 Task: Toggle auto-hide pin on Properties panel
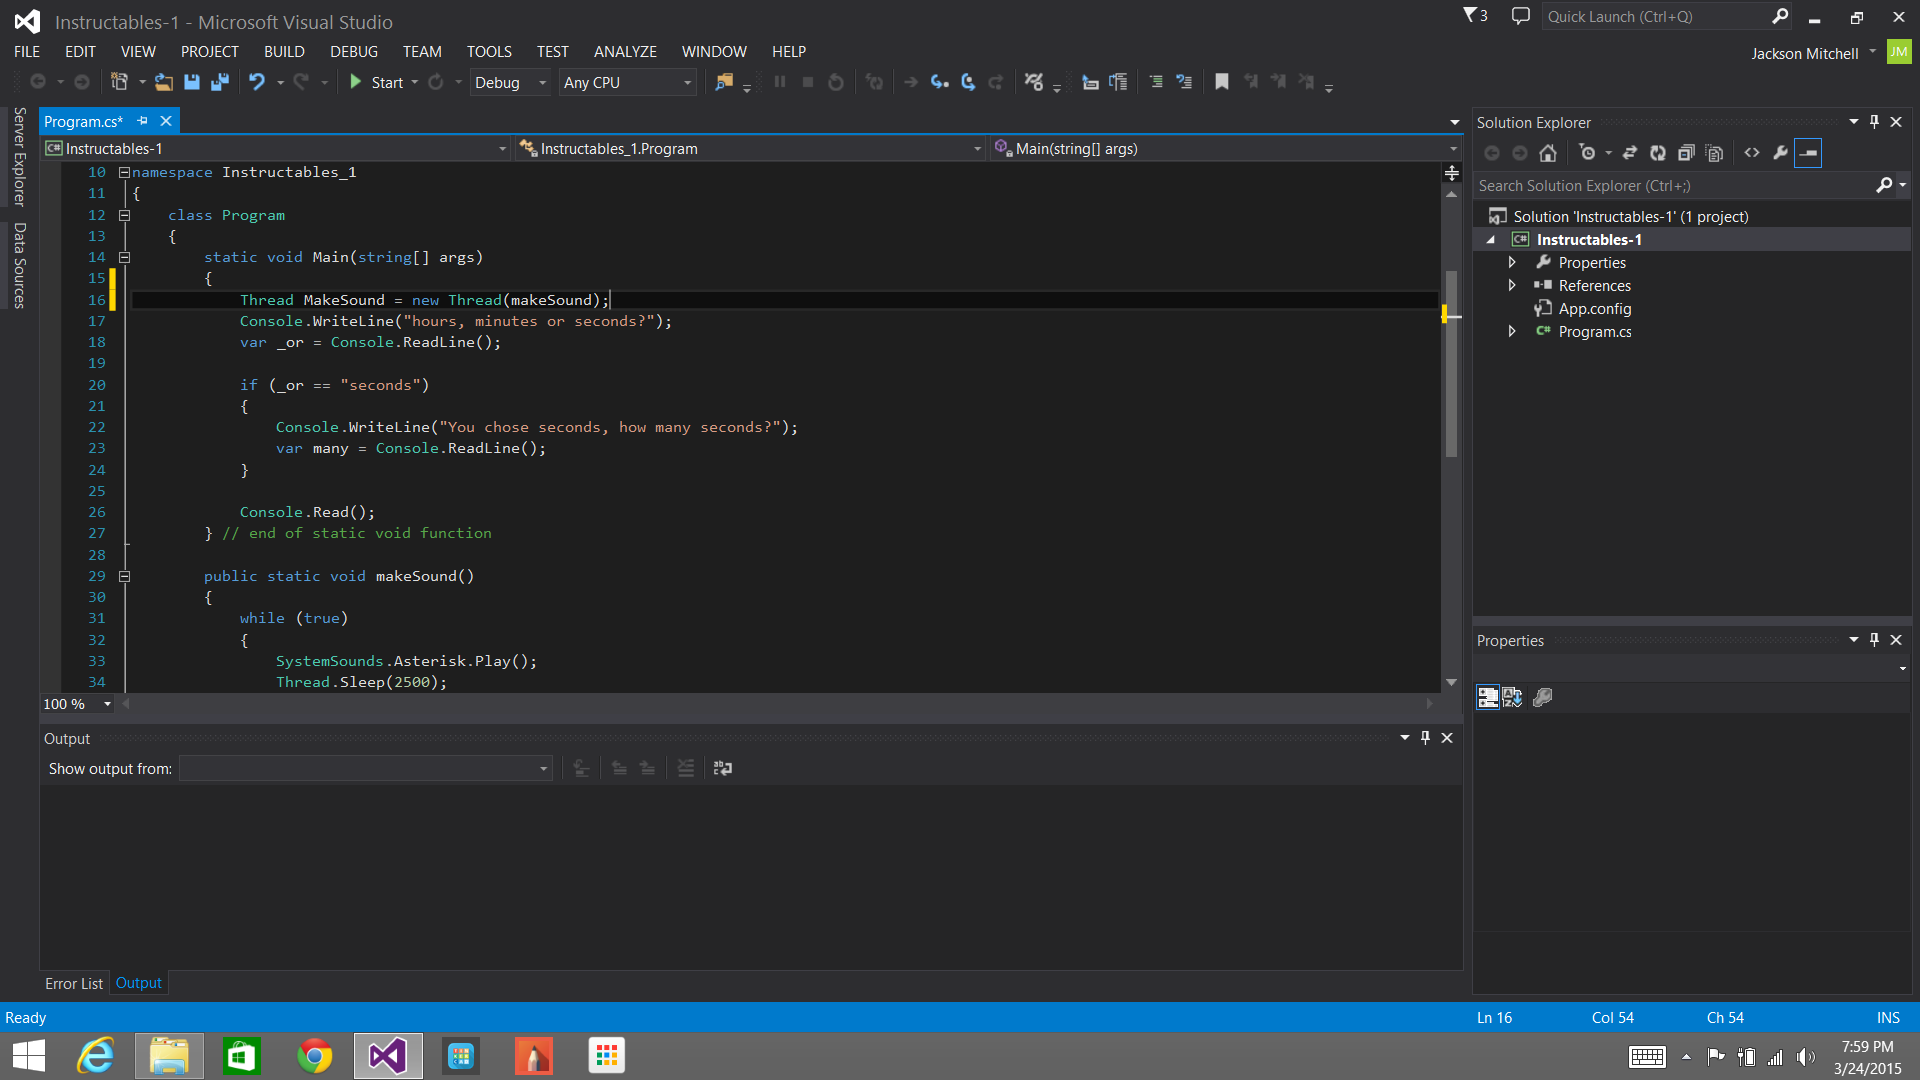[1874, 640]
